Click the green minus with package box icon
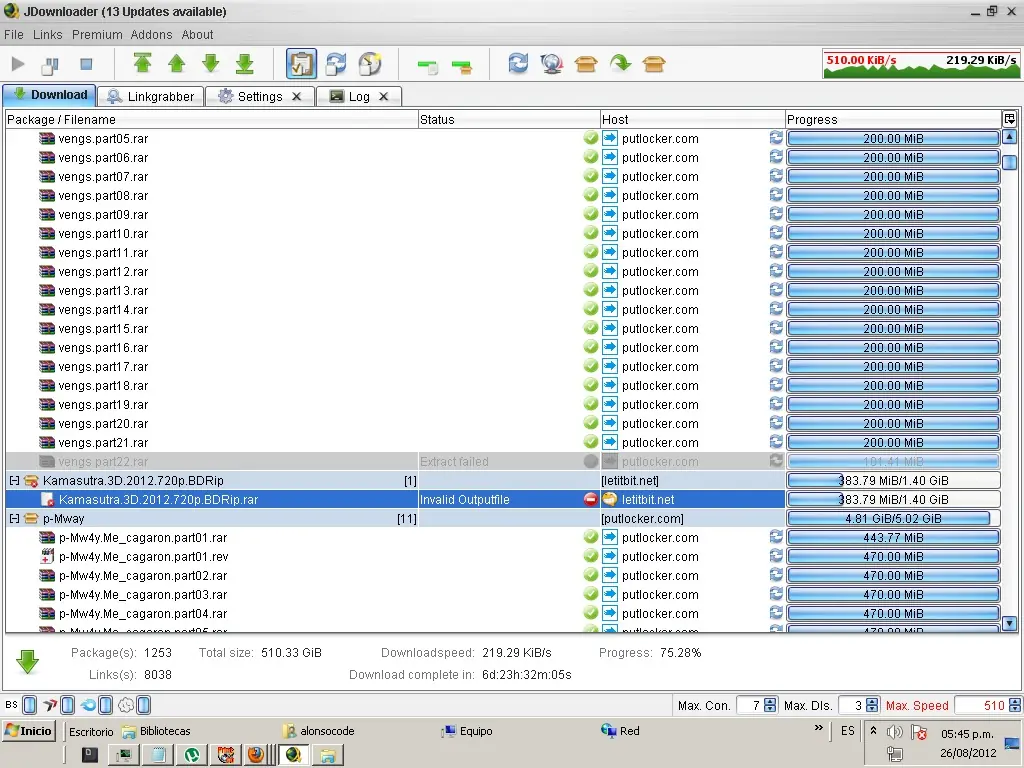The image size is (1024, 768). 462,65
